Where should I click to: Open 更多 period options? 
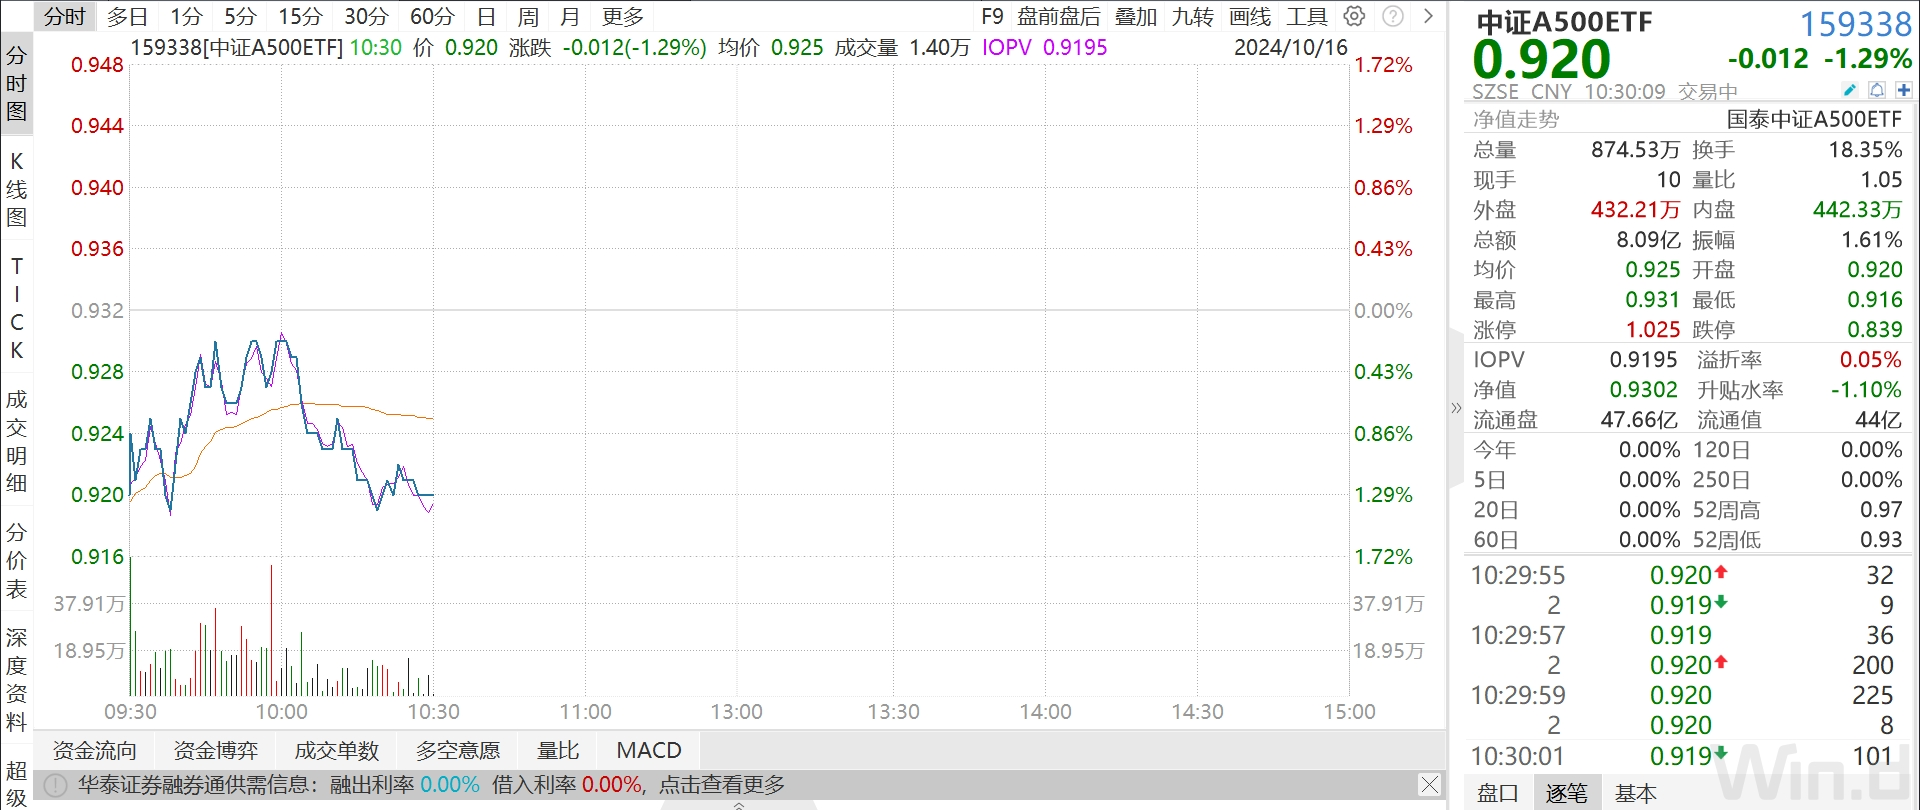click(623, 16)
